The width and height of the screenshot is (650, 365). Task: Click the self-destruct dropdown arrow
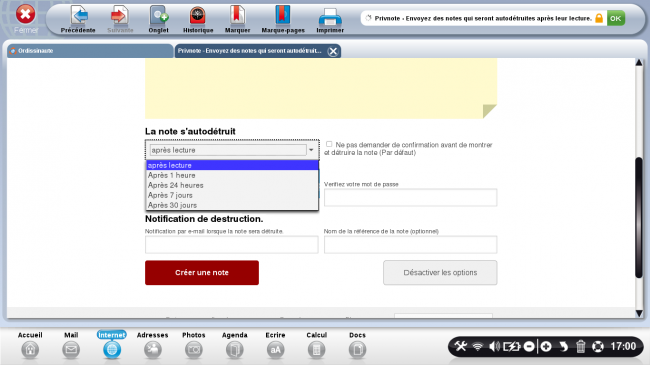tap(311, 150)
